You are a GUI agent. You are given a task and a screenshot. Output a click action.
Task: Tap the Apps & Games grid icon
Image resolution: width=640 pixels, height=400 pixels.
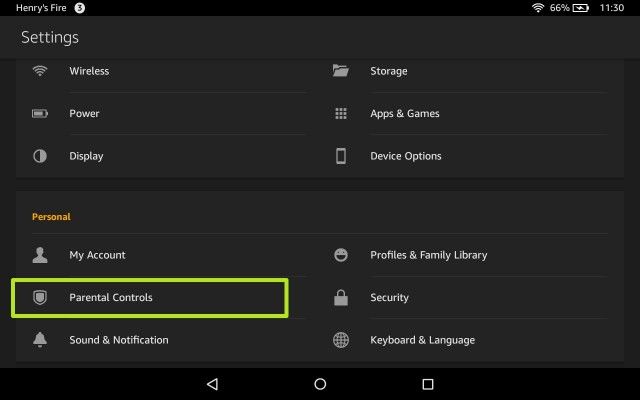click(x=341, y=113)
